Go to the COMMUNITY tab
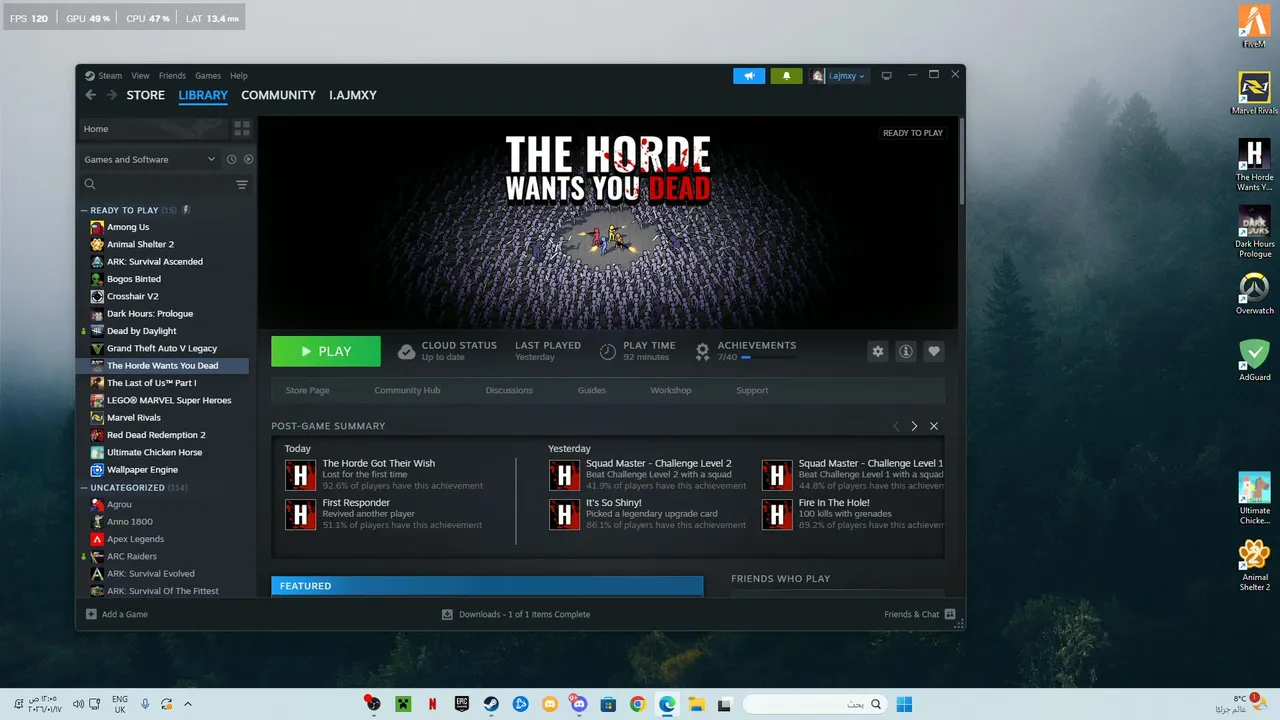Screen dimensions: 1280x720 [278, 95]
